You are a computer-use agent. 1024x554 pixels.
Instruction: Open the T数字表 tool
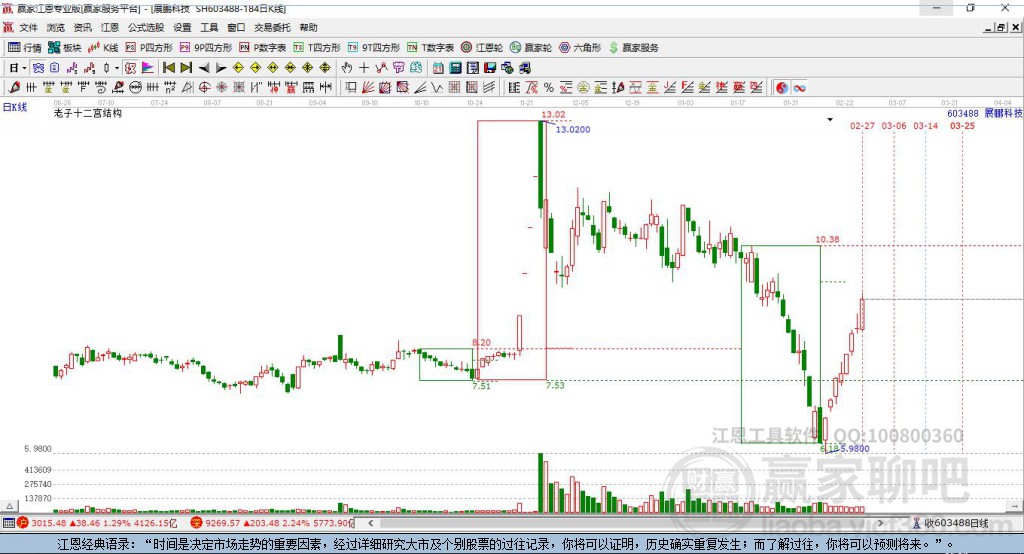(x=430, y=48)
